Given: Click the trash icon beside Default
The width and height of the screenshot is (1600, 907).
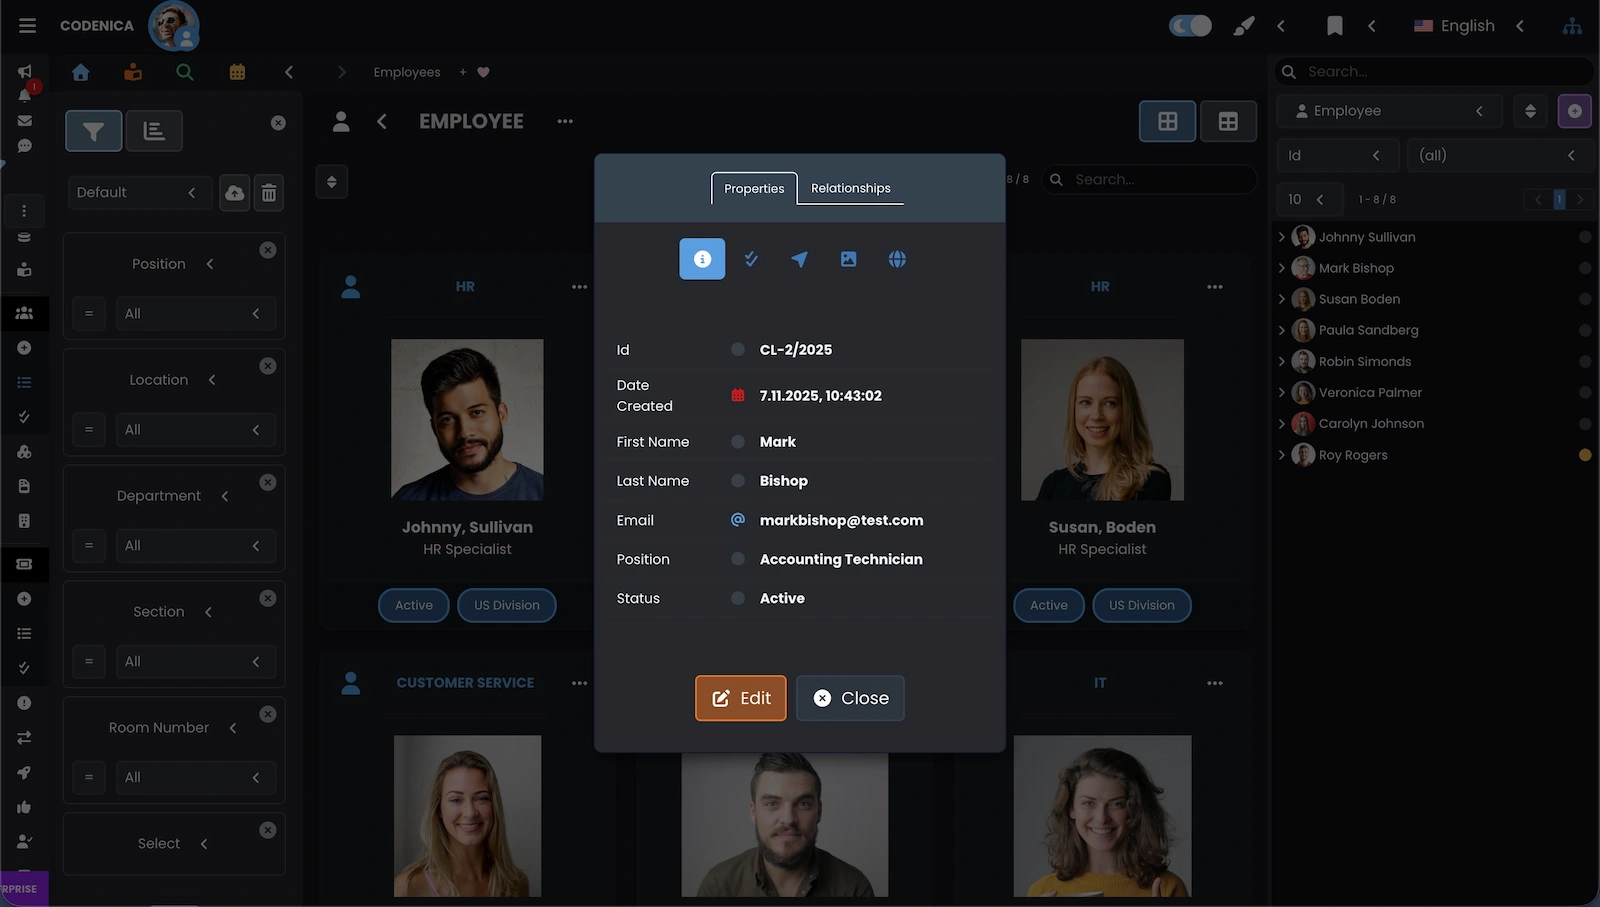Looking at the screenshot, I should (269, 193).
